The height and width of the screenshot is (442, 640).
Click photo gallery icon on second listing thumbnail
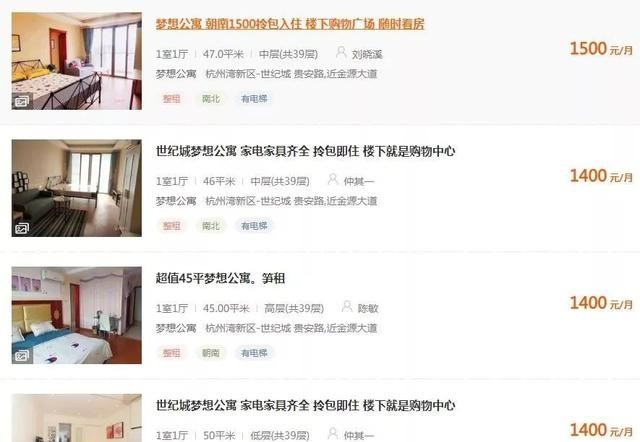[22, 229]
